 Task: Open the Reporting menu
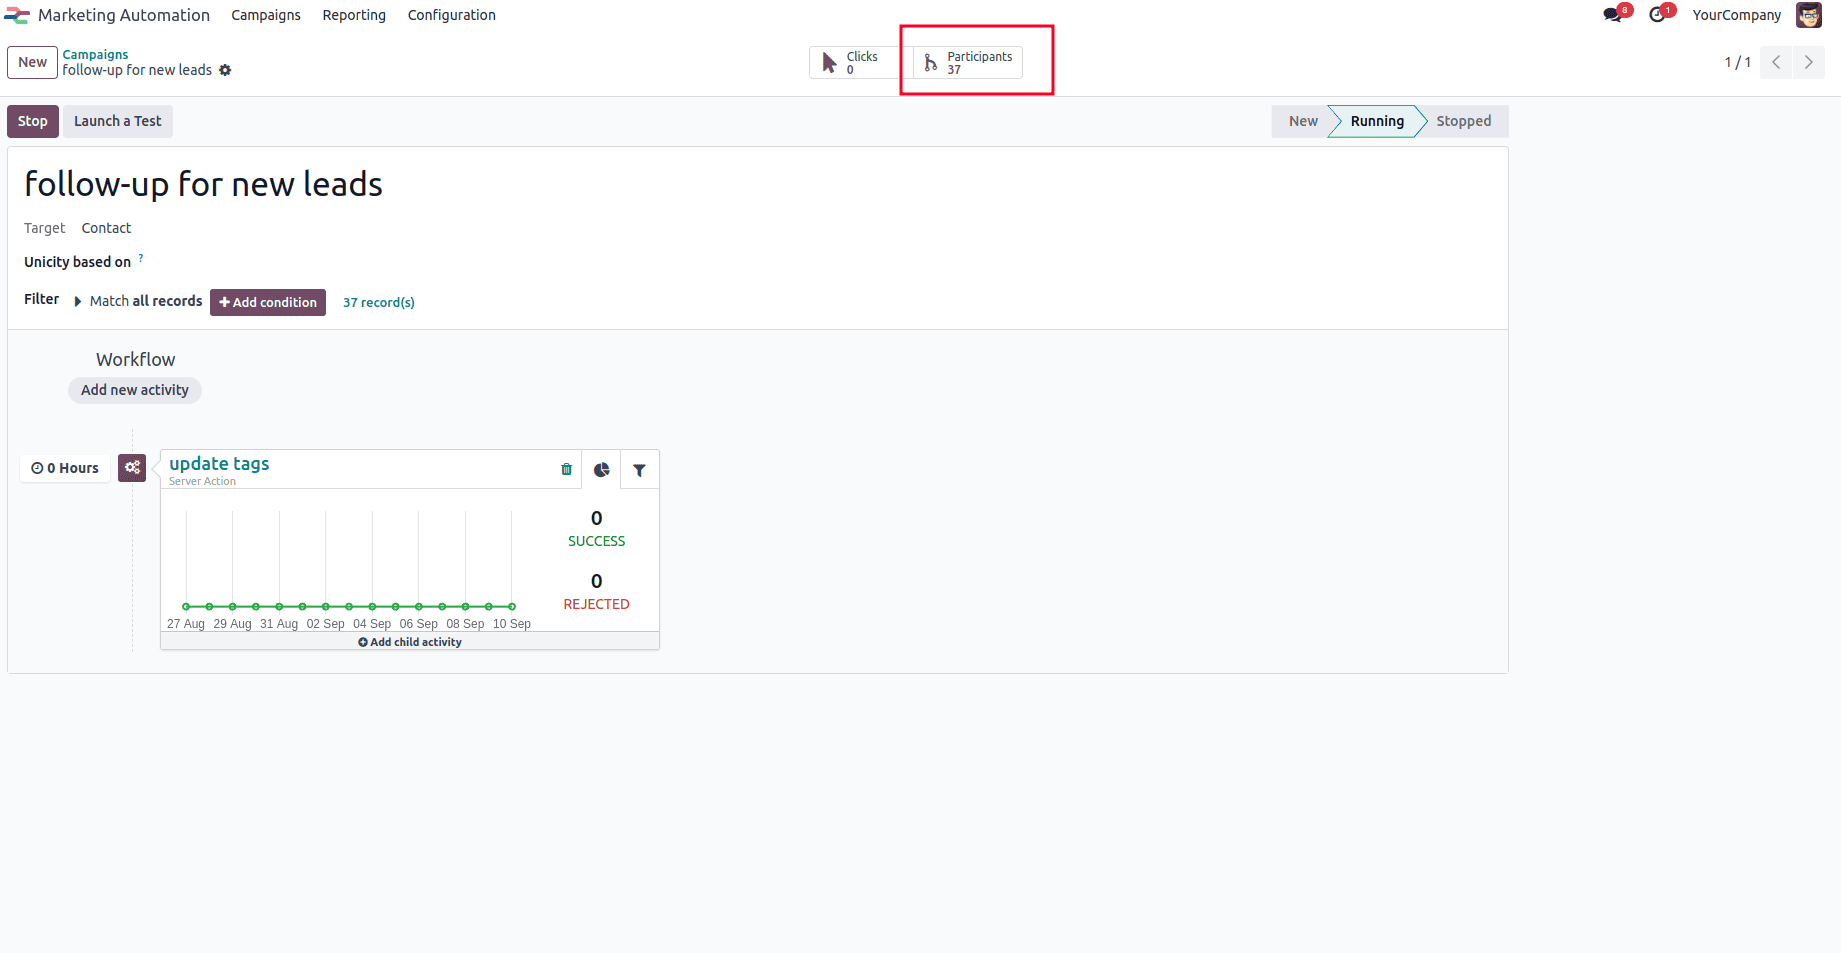tap(354, 15)
